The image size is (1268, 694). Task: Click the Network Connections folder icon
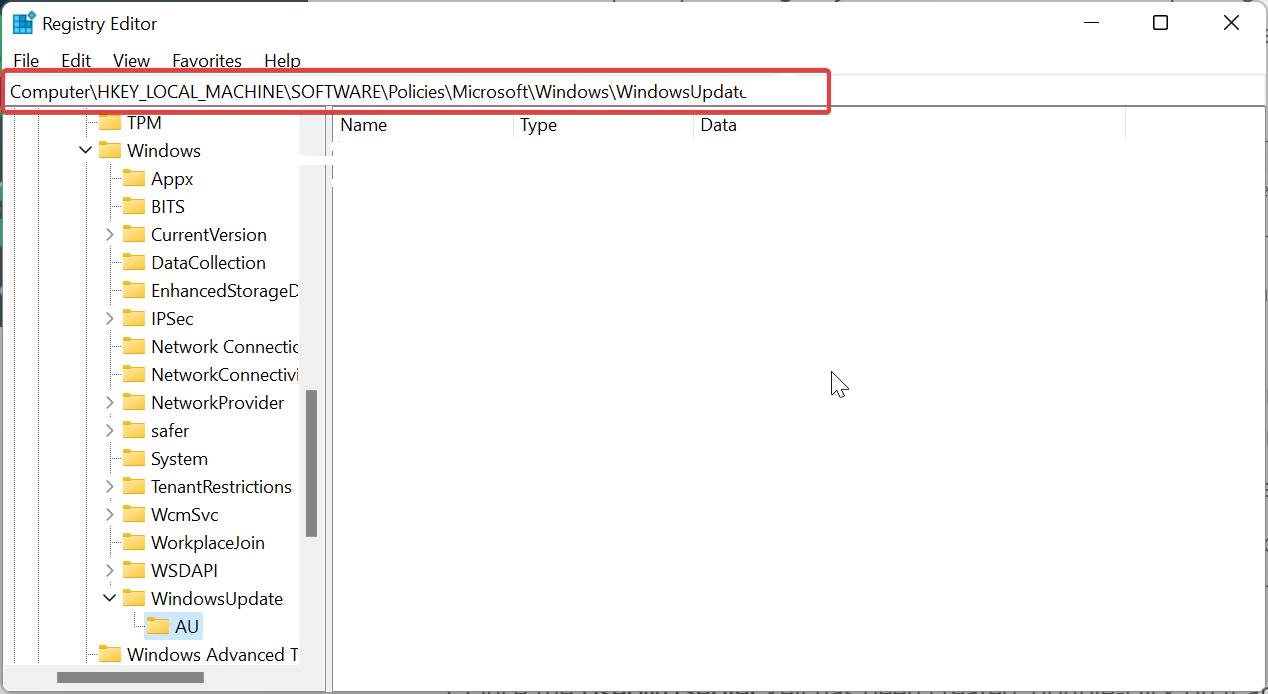pos(134,347)
